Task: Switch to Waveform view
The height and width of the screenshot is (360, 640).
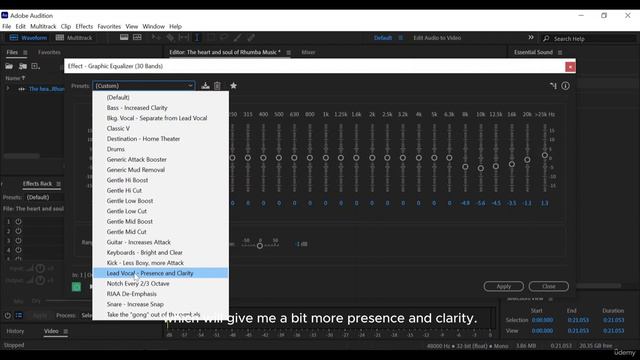Action: 28,38
